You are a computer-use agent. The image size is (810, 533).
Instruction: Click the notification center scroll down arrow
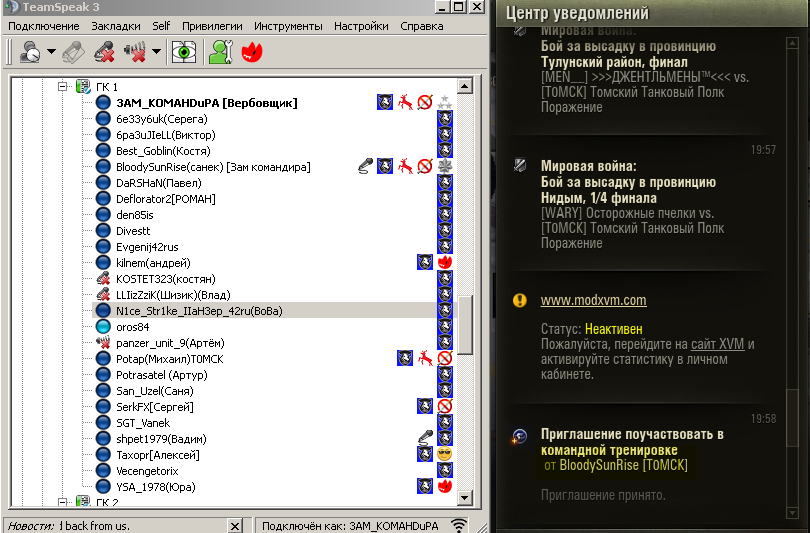pos(792,512)
